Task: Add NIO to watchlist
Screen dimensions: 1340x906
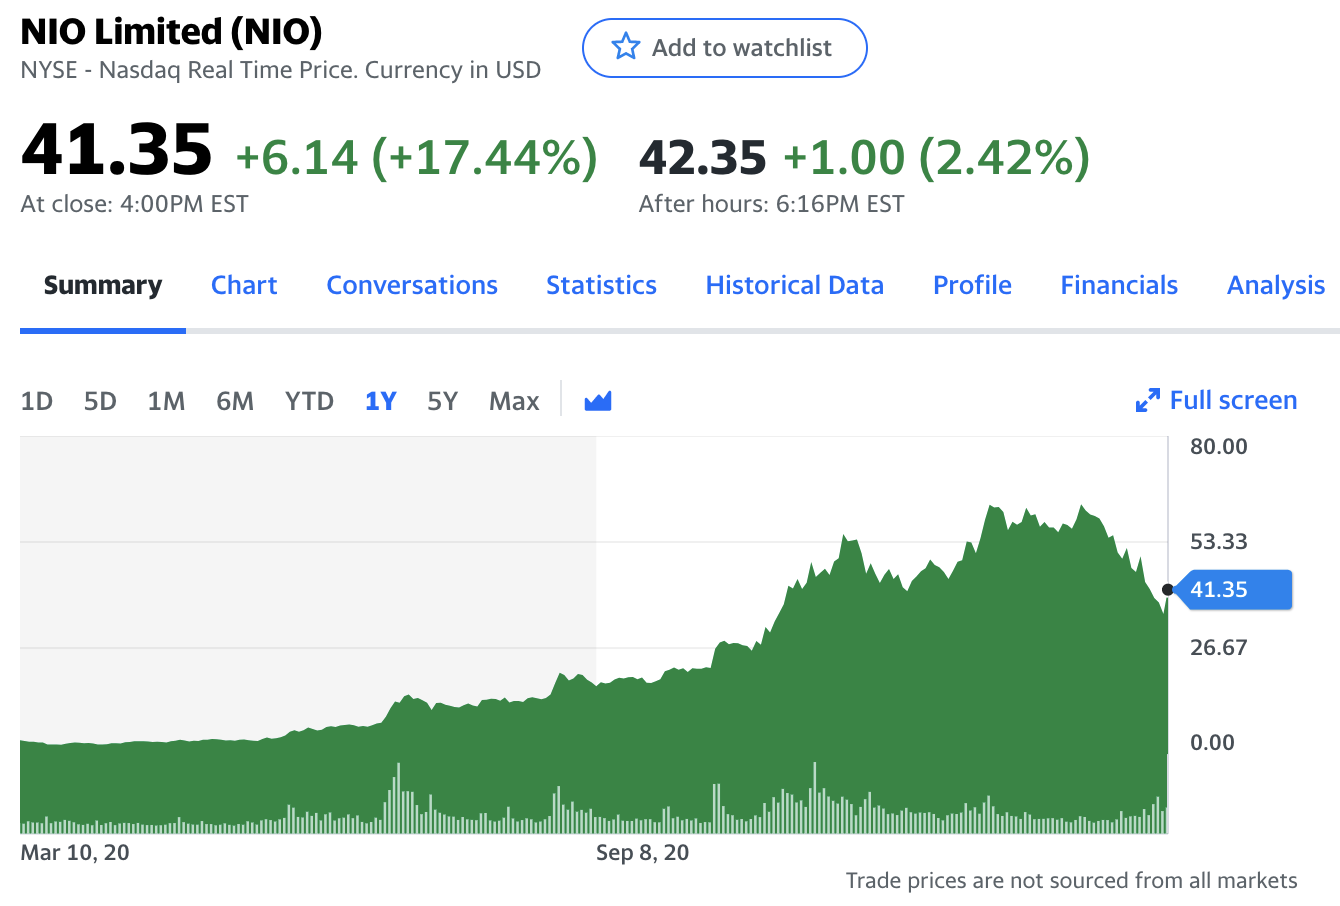Action: [725, 48]
